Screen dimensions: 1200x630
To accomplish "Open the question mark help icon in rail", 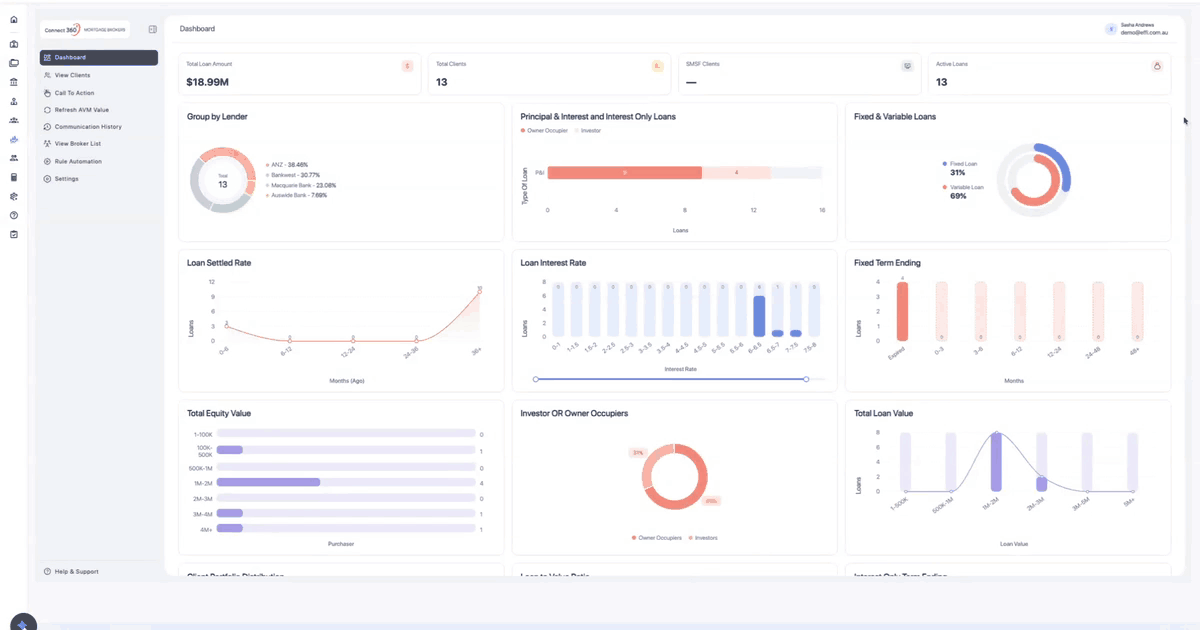I will pos(14,215).
